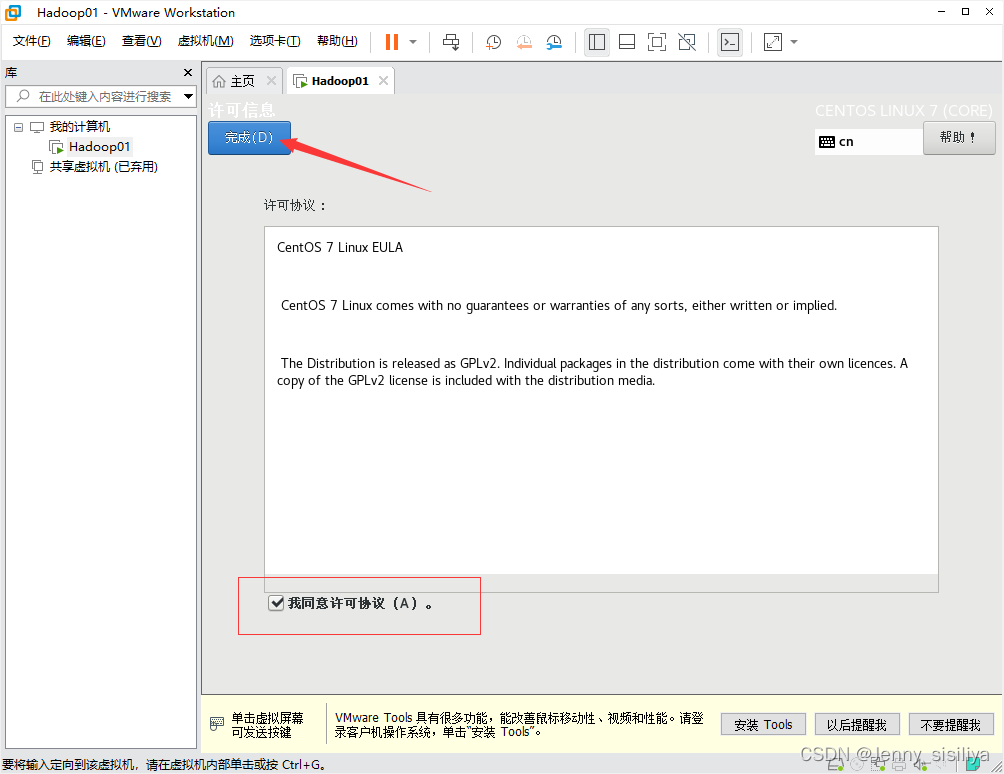Click the CentOS 7 Linux EULA text

click(x=340, y=248)
